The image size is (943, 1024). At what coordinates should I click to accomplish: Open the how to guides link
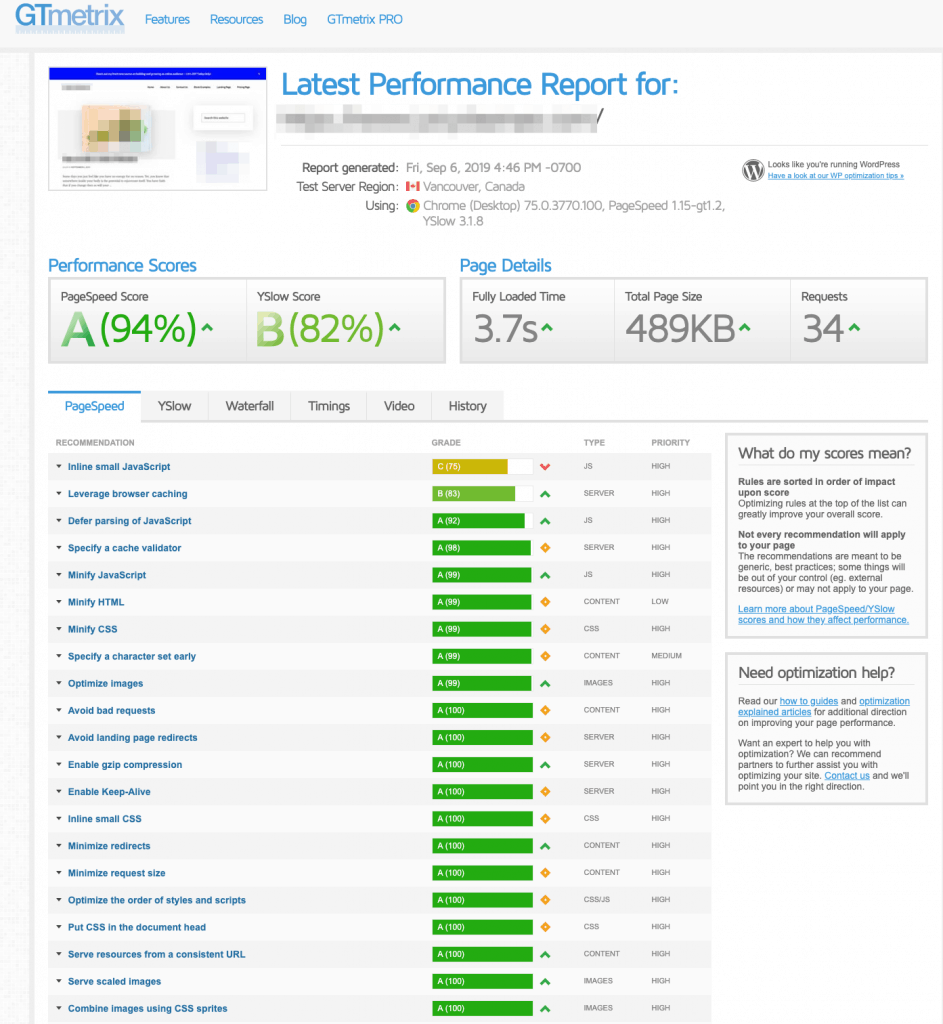(x=808, y=701)
